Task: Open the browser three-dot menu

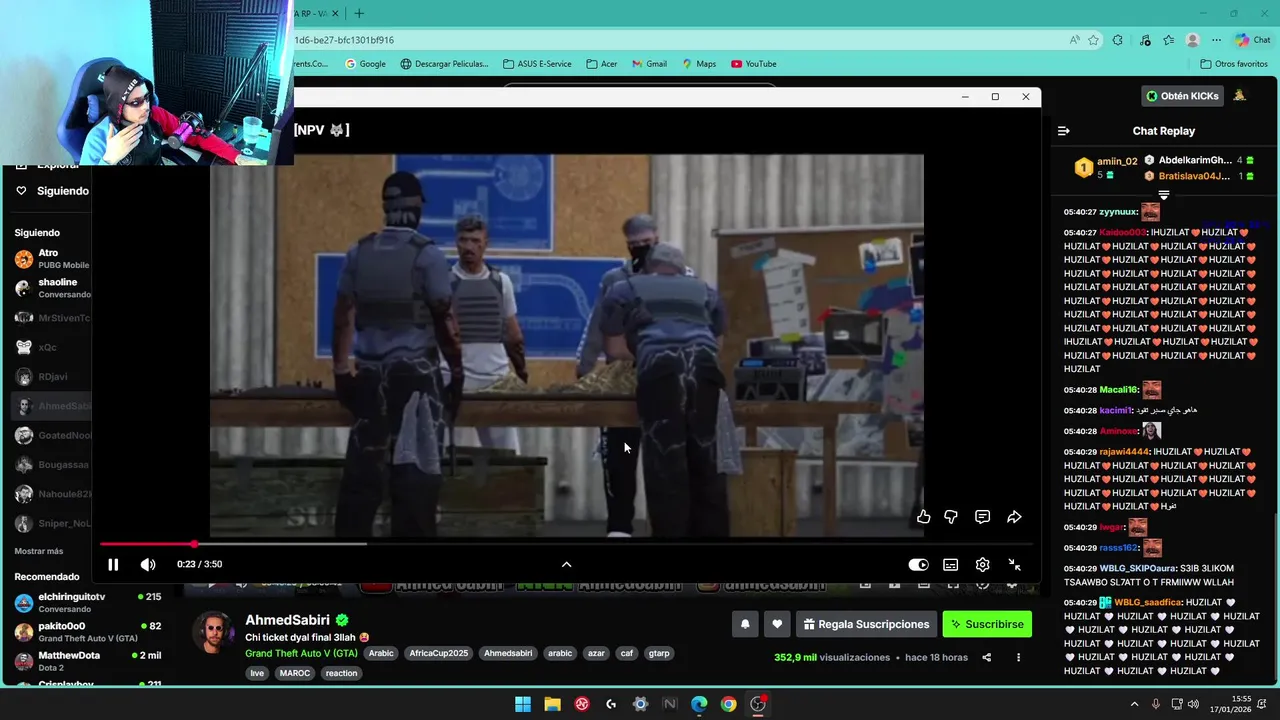Action: (x=1216, y=40)
